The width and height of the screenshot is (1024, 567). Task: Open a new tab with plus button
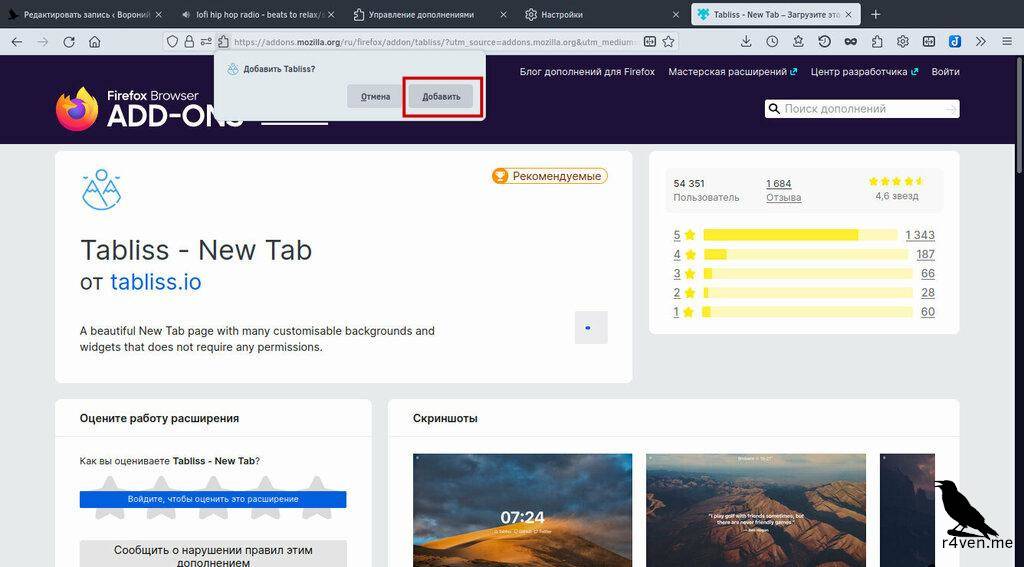[x=876, y=15]
